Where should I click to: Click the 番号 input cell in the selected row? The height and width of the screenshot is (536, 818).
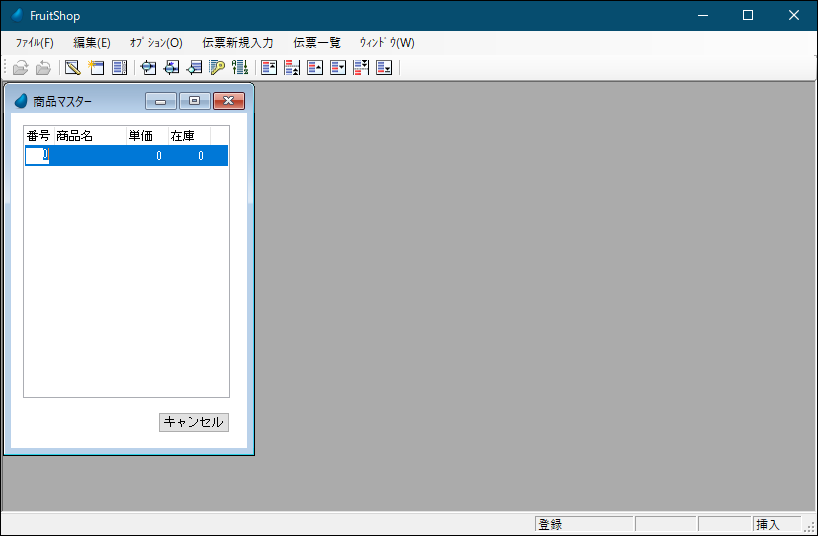pyautogui.click(x=37, y=156)
